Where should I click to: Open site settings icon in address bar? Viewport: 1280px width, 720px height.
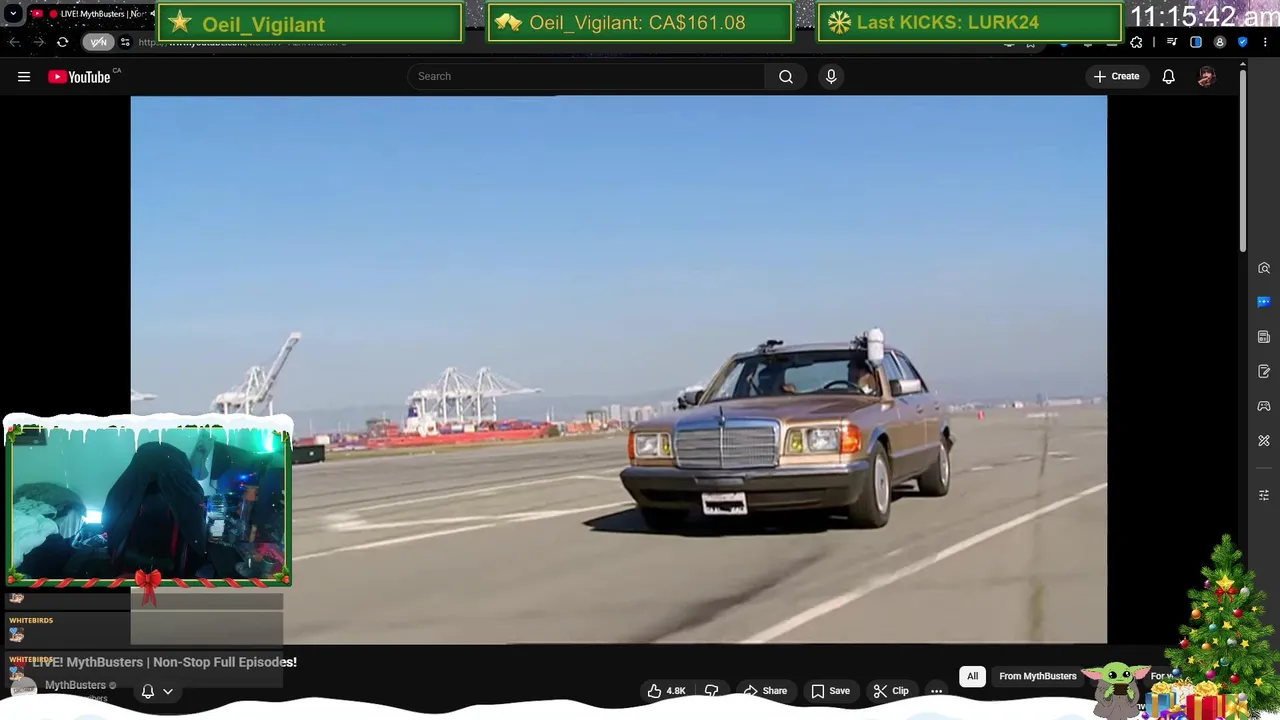pyautogui.click(x=125, y=42)
